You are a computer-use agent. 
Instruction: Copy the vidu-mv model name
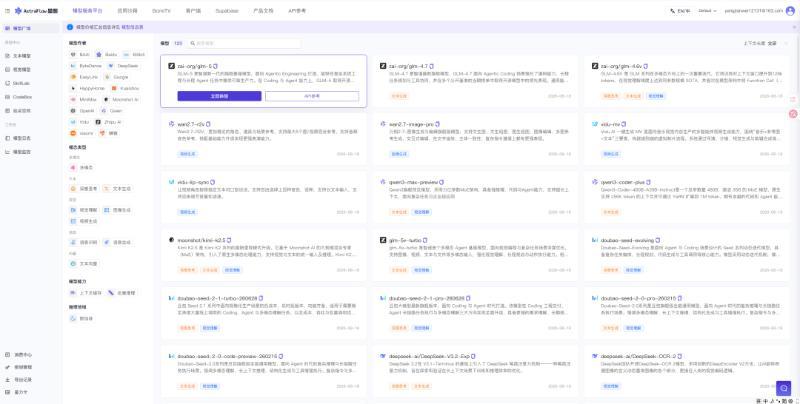(x=623, y=124)
